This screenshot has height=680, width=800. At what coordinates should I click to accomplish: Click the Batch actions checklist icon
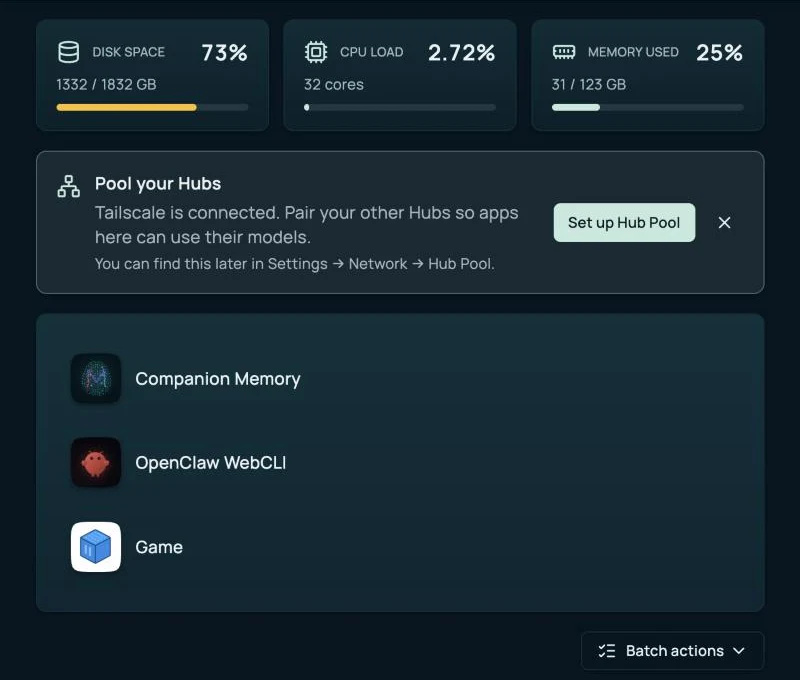click(607, 651)
